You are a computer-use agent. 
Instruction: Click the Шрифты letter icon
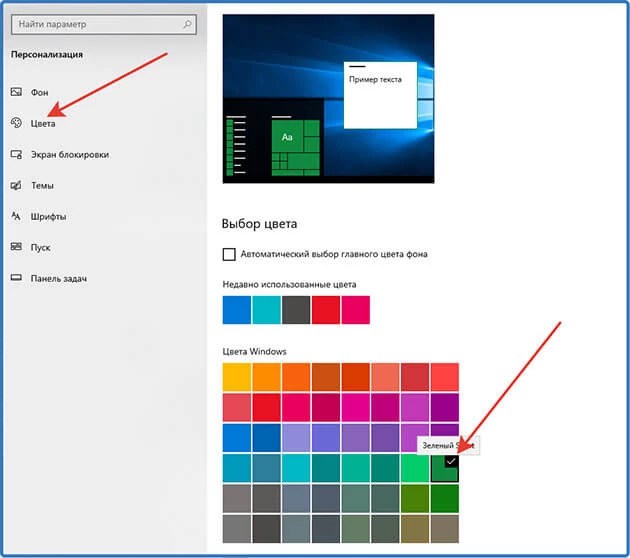(16, 216)
